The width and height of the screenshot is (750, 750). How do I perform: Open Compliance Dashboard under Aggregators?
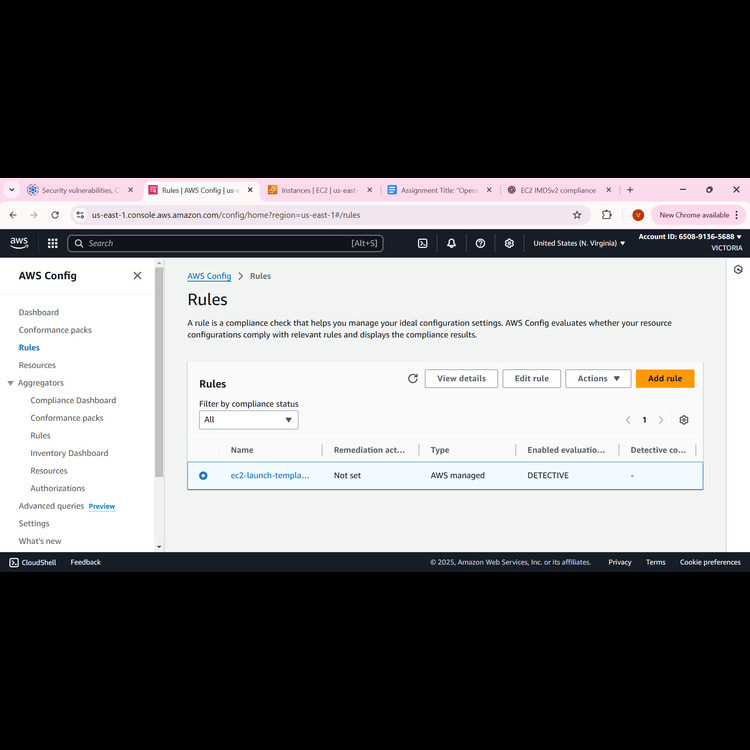73,400
